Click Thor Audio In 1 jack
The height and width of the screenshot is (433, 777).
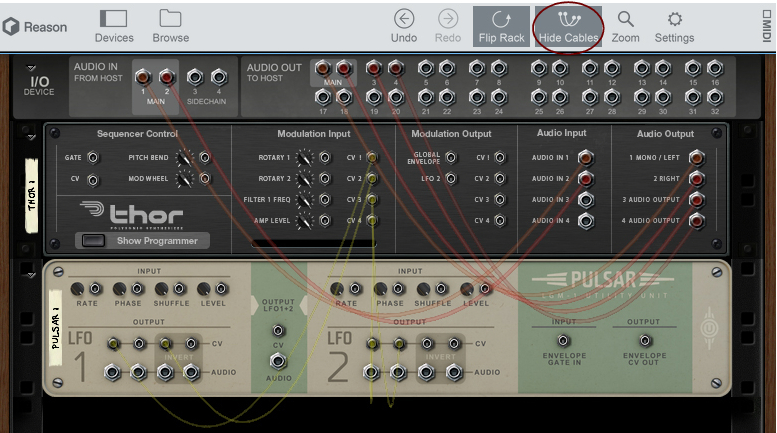(x=585, y=158)
